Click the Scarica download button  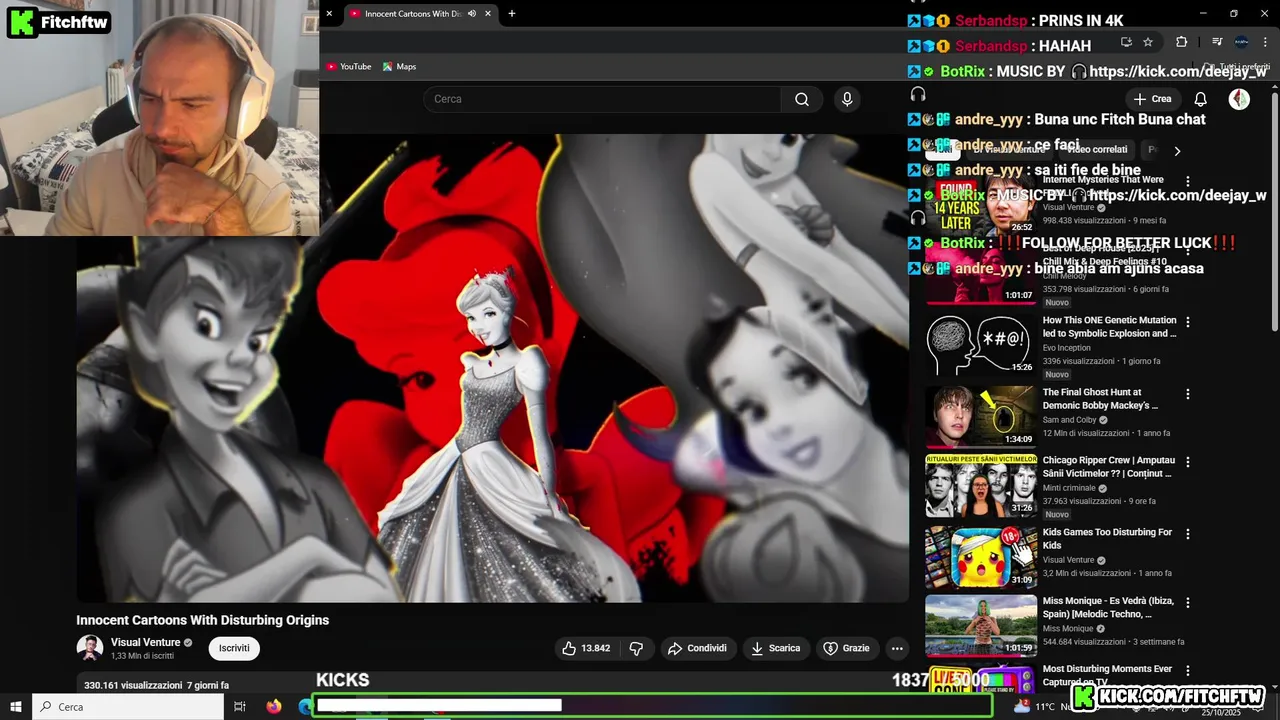775,648
